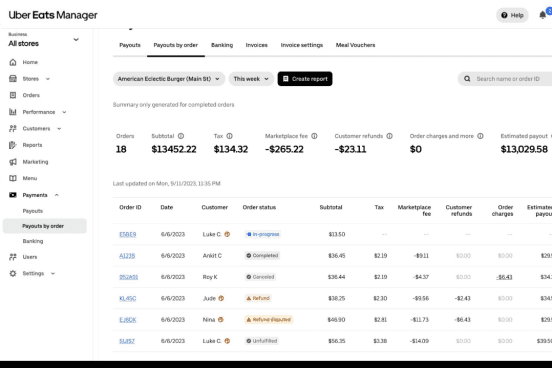Click the Completed status badge

(x=262, y=256)
